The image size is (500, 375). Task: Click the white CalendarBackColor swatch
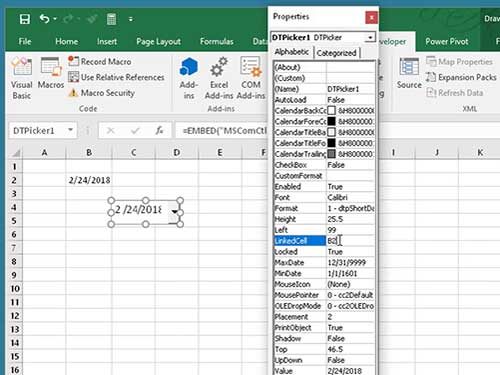point(331,111)
